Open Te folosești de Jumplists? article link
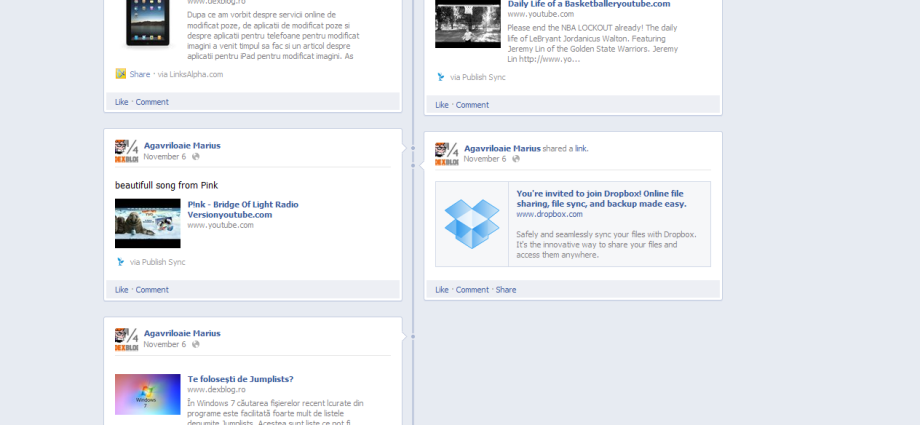The image size is (920, 425). coord(241,379)
